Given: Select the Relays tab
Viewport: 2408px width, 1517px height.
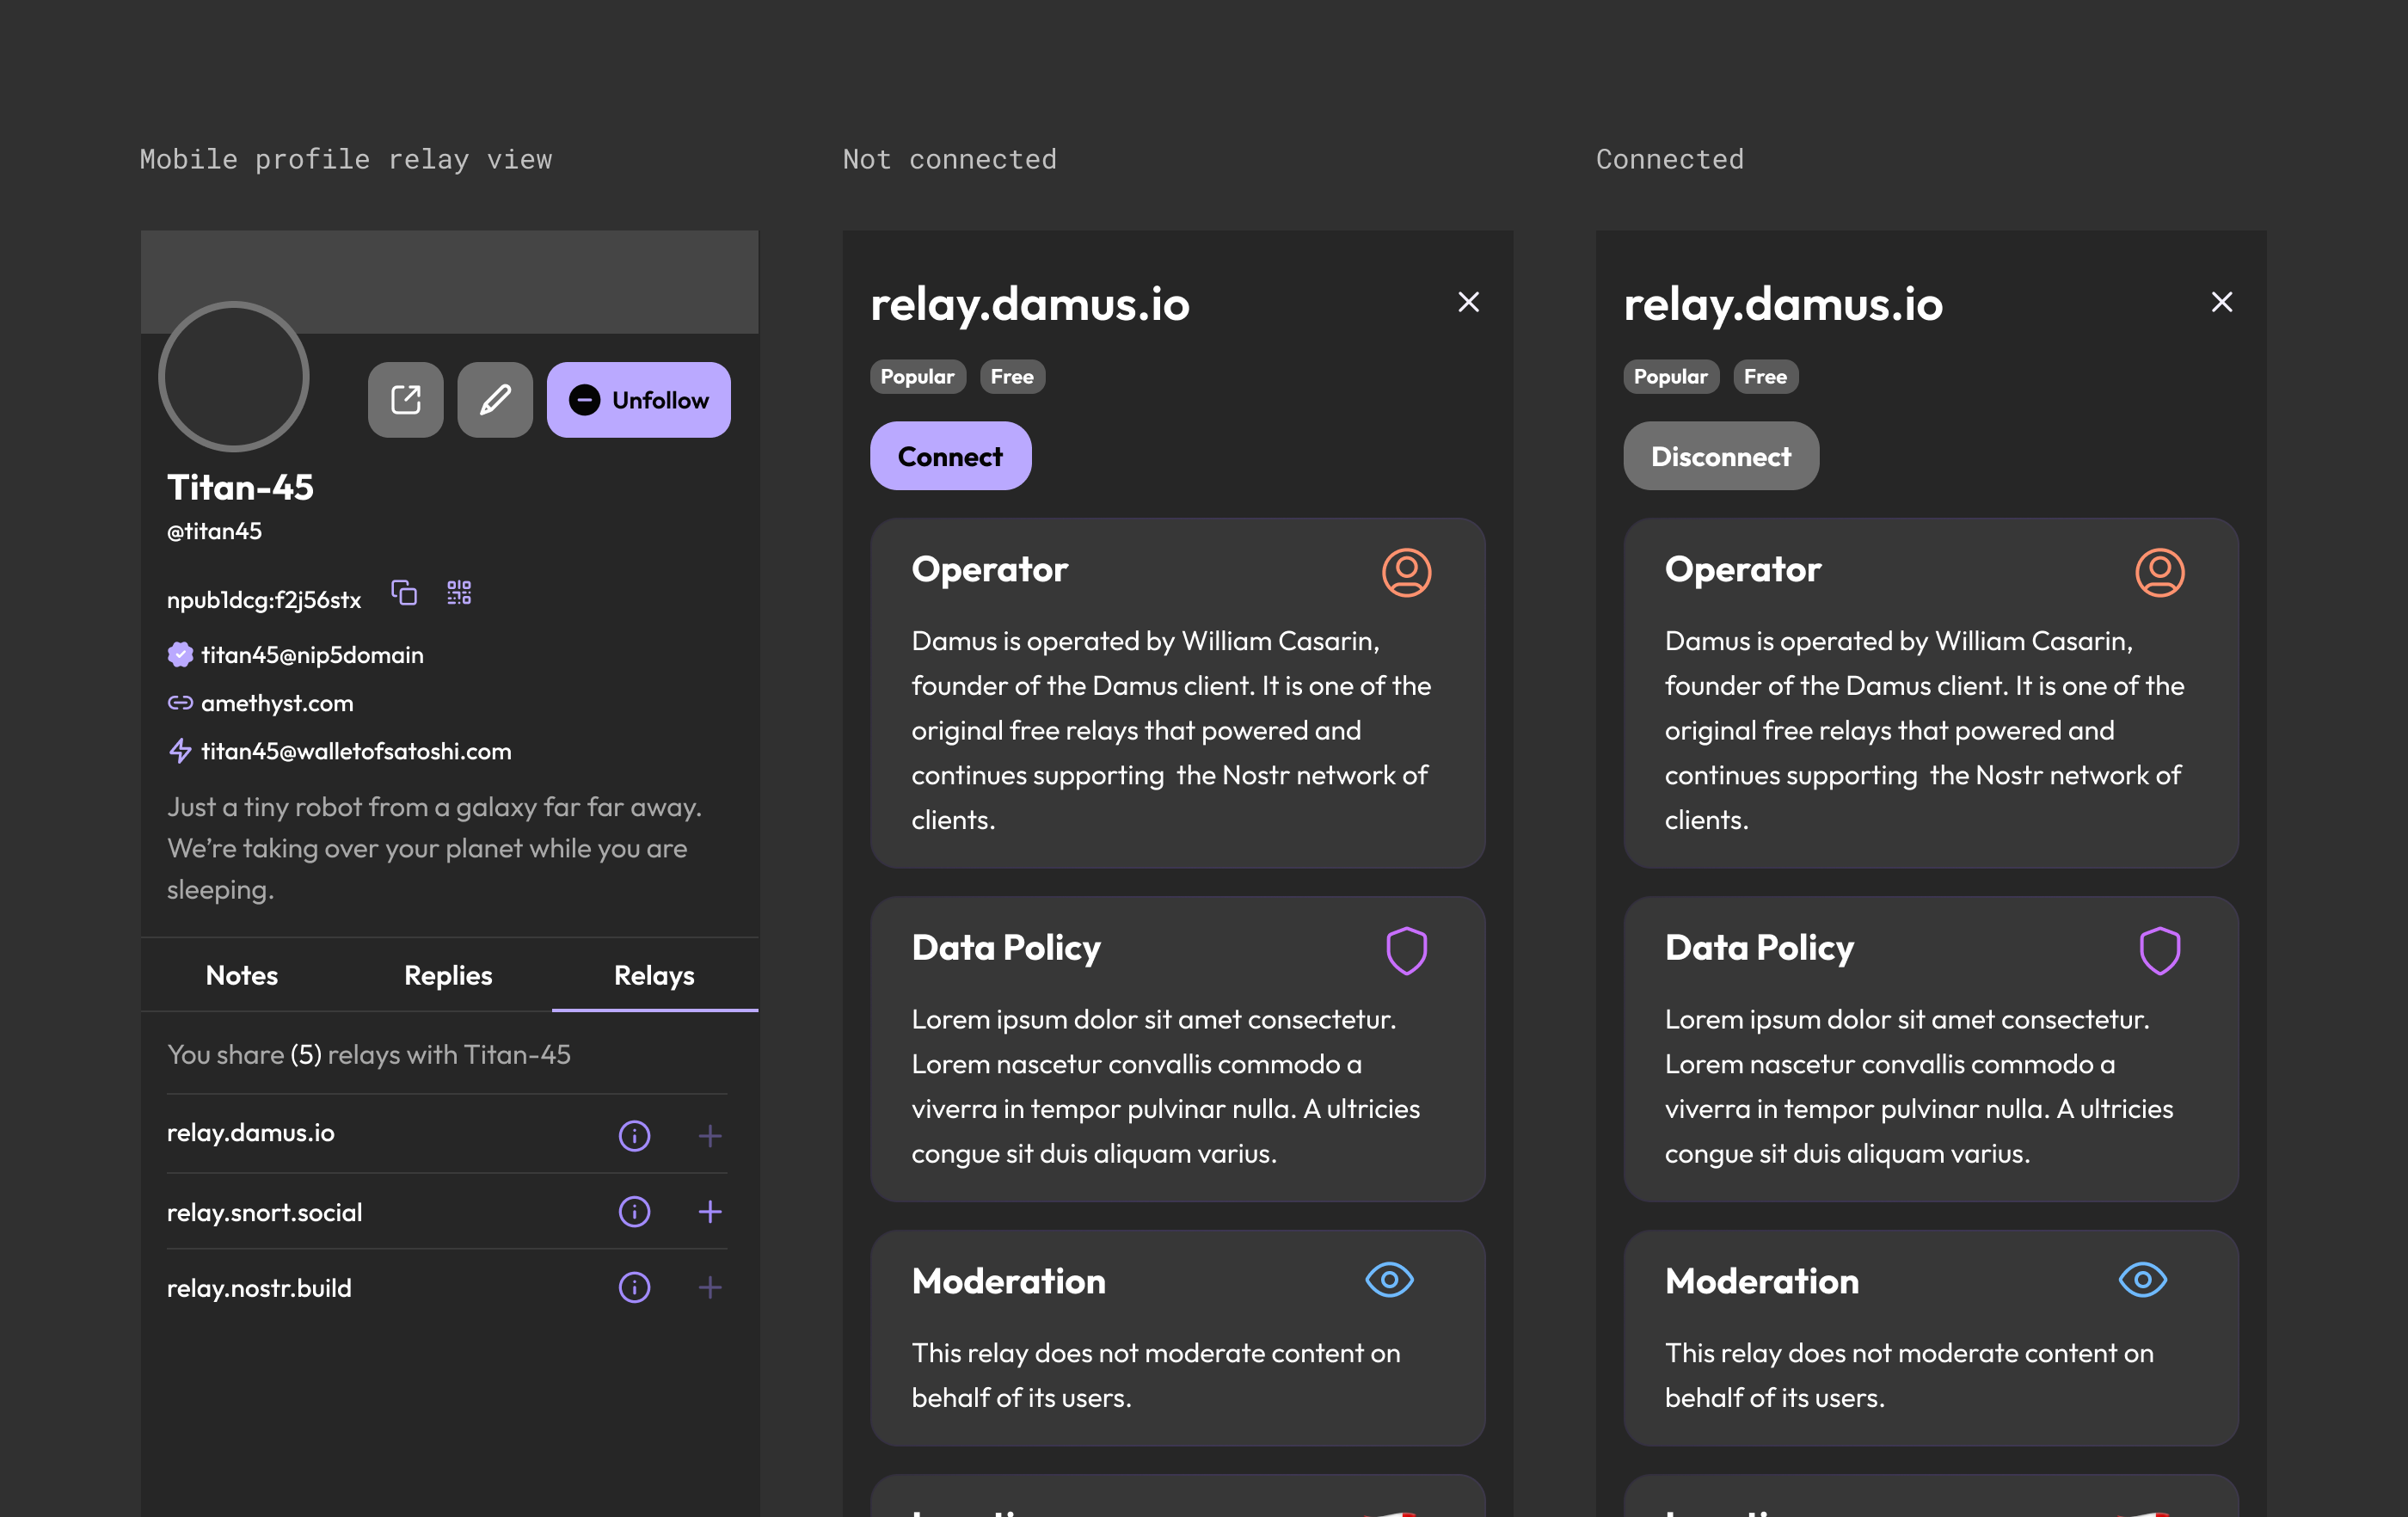Looking at the screenshot, I should coord(654,975).
